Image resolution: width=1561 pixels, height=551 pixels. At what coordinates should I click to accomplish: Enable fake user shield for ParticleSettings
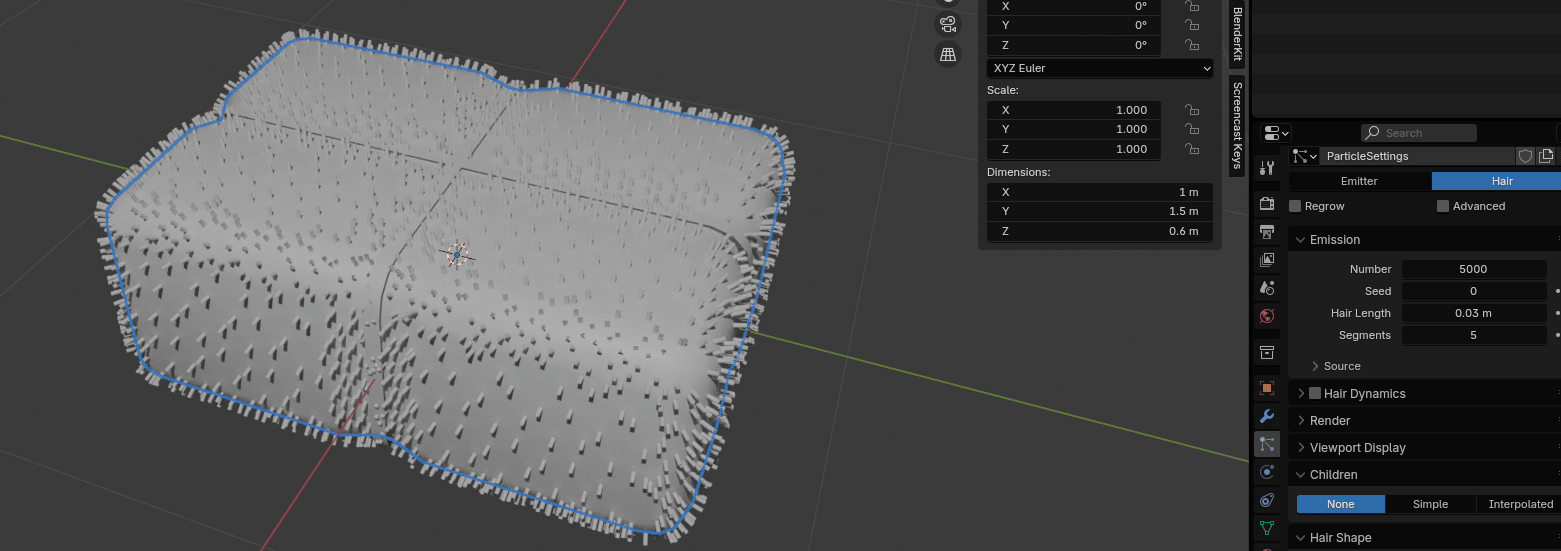(1525, 156)
